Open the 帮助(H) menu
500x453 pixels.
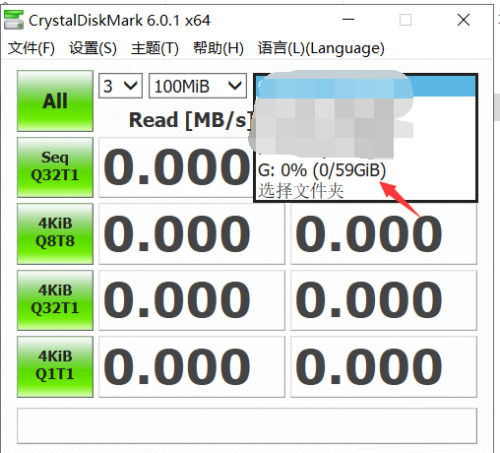click(x=218, y=48)
